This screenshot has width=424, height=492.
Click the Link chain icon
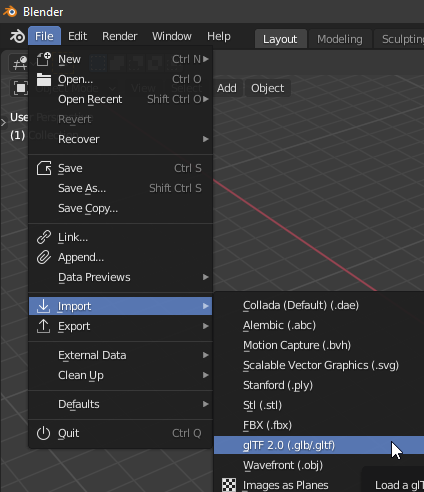[x=44, y=237]
